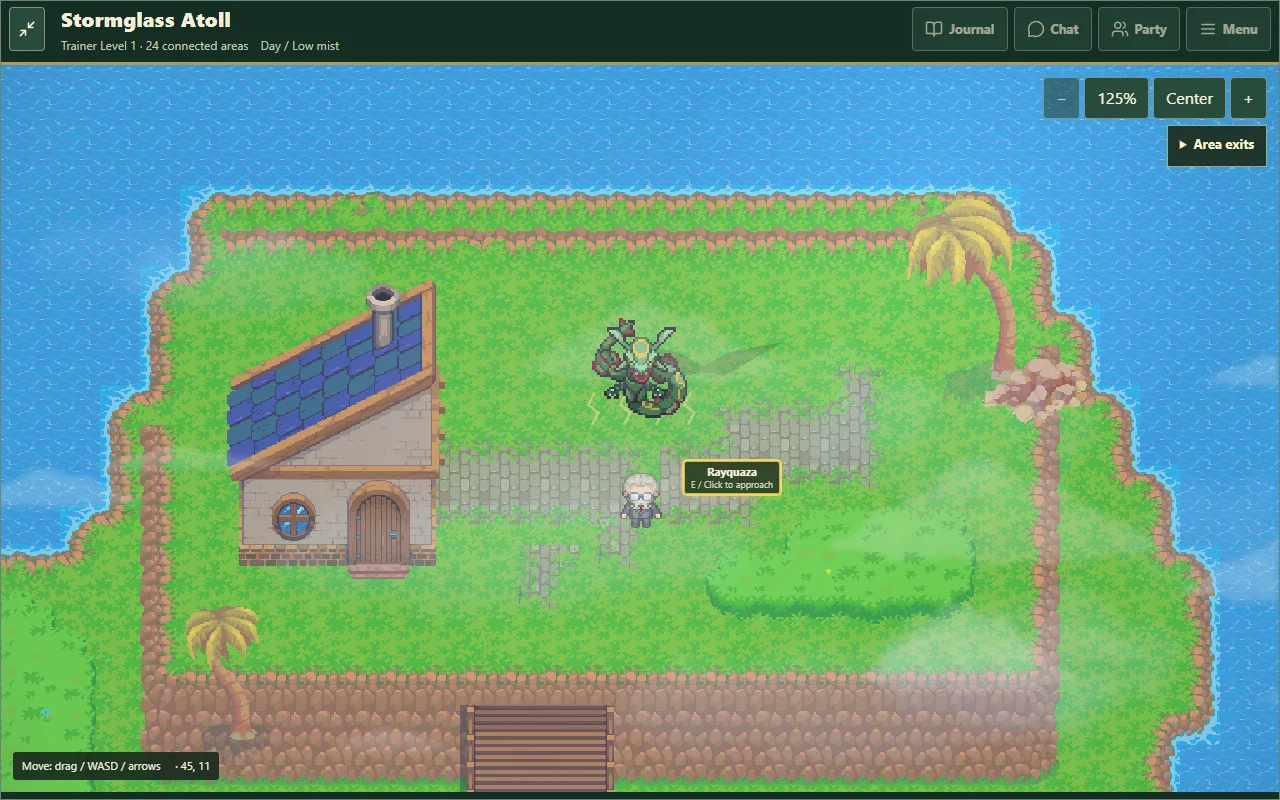Click the '45, 11' coordinates readout
The height and width of the screenshot is (800, 1280).
pyautogui.click(x=193, y=766)
